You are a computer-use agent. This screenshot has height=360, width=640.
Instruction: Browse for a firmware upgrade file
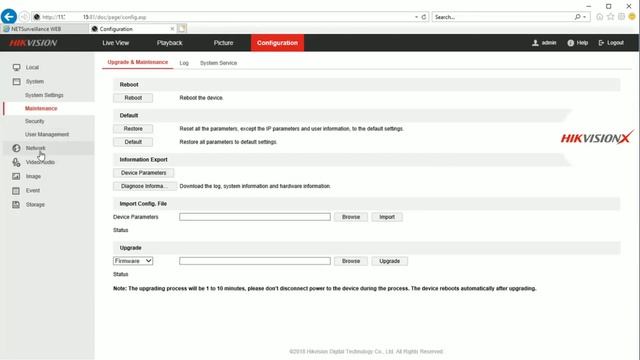click(x=351, y=261)
